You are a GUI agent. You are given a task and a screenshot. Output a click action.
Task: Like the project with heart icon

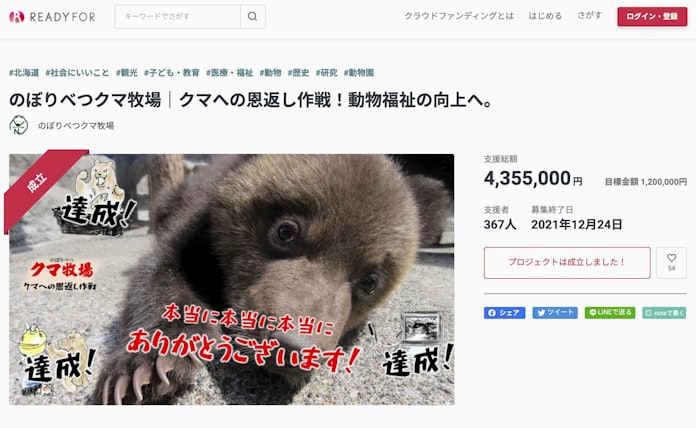pos(671,262)
